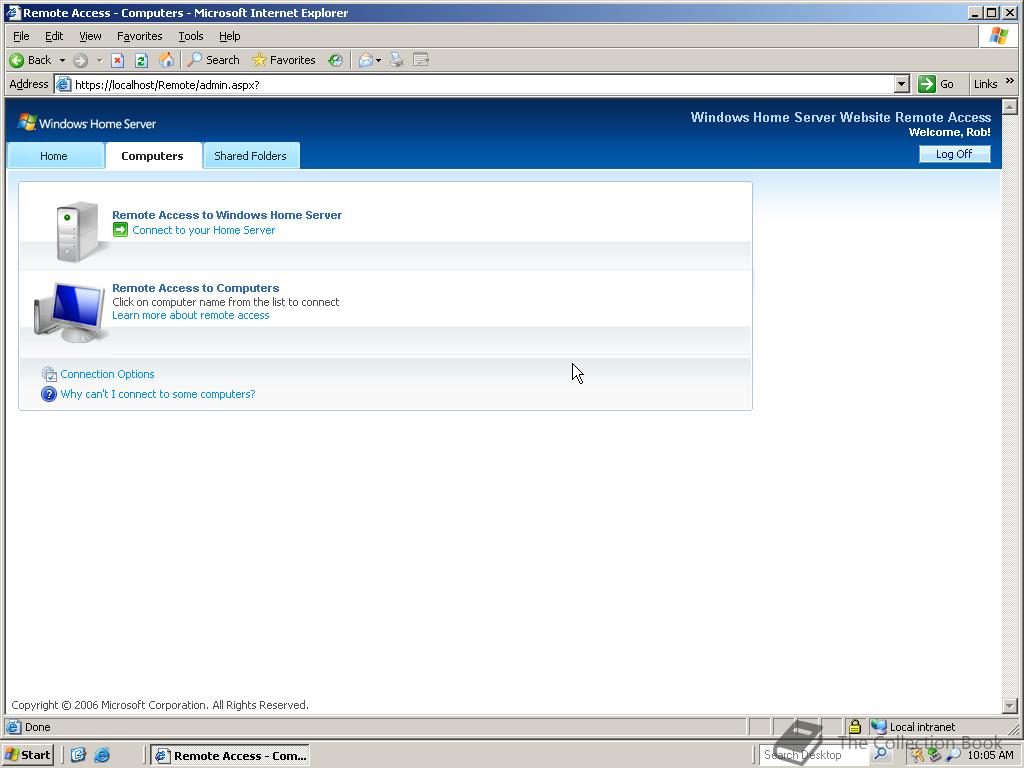Viewport: 1024px width, 768px height.
Task: Click the Show Desktop quick launch icon
Action: 79,755
